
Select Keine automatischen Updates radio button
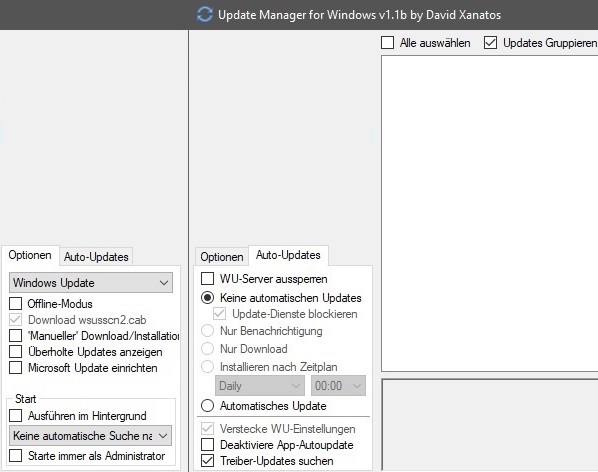click(x=207, y=297)
